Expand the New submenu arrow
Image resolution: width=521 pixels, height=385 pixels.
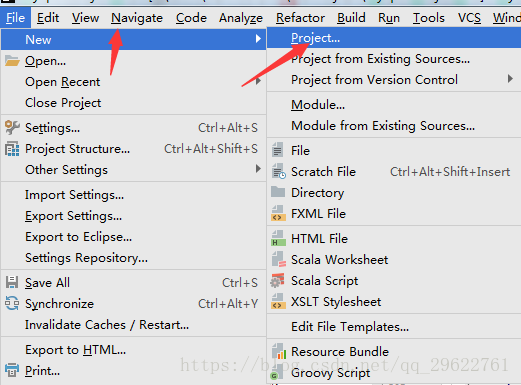(x=258, y=39)
